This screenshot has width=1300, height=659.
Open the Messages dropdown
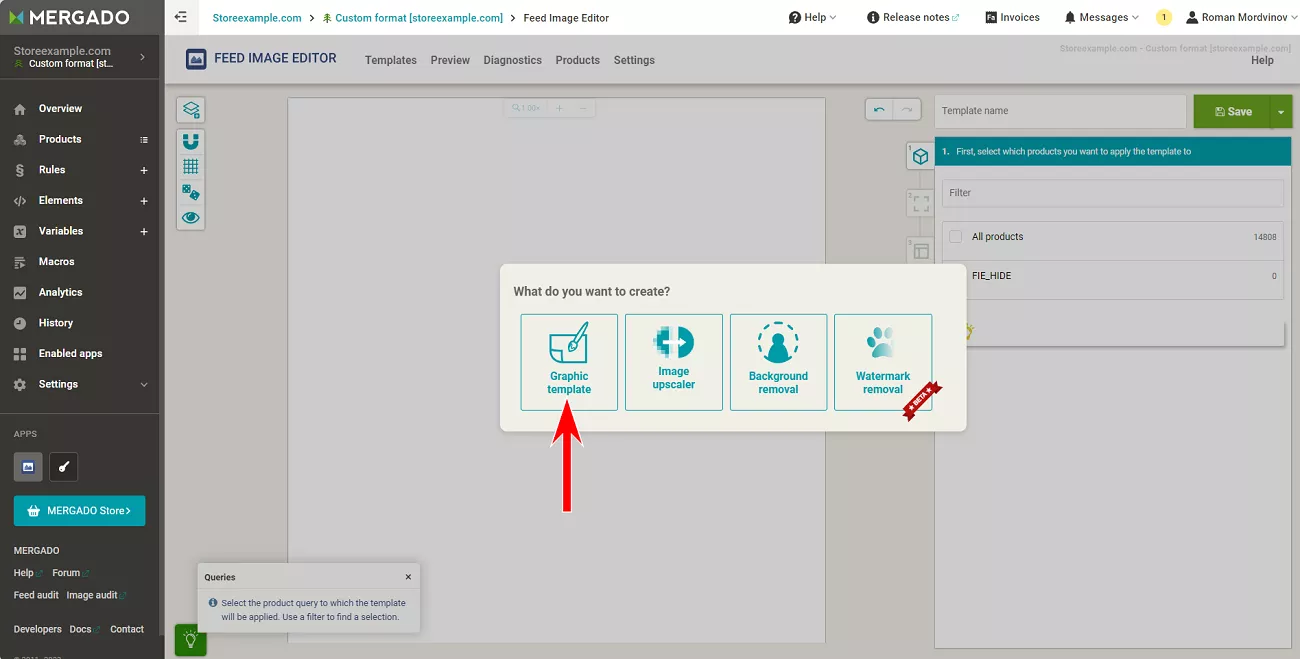pos(1101,17)
